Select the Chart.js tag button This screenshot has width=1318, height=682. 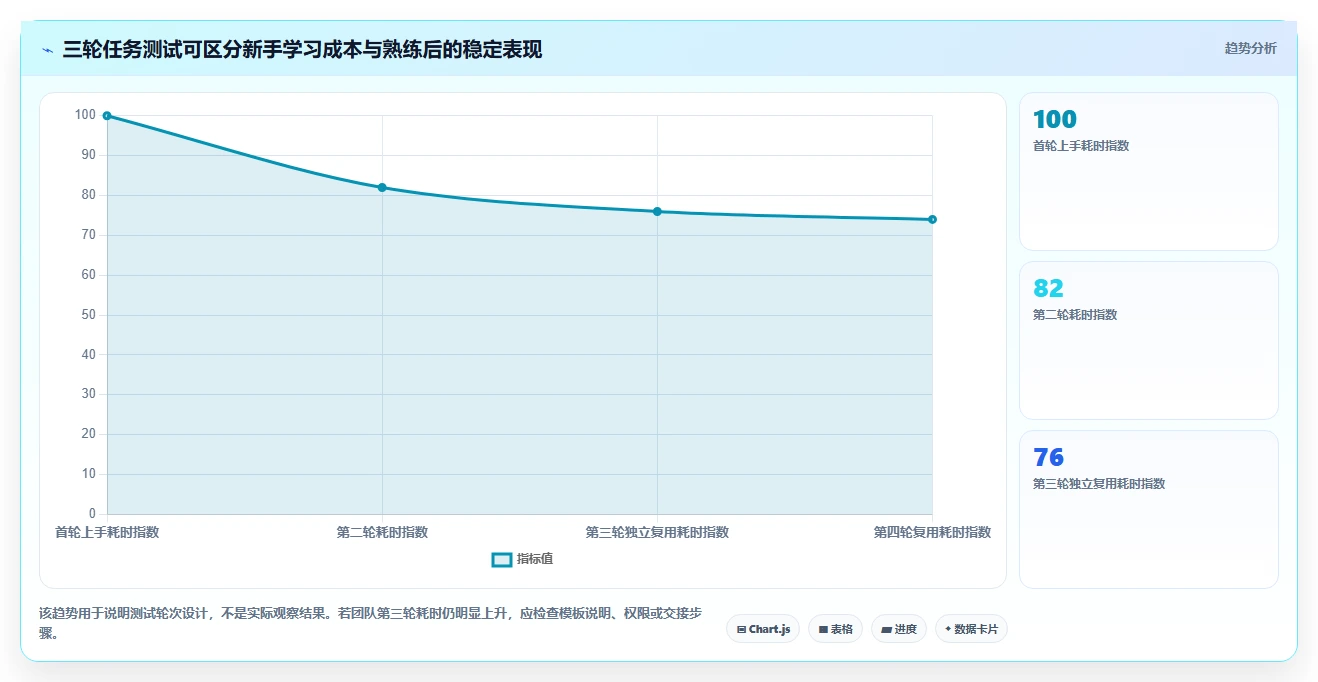[763, 629]
